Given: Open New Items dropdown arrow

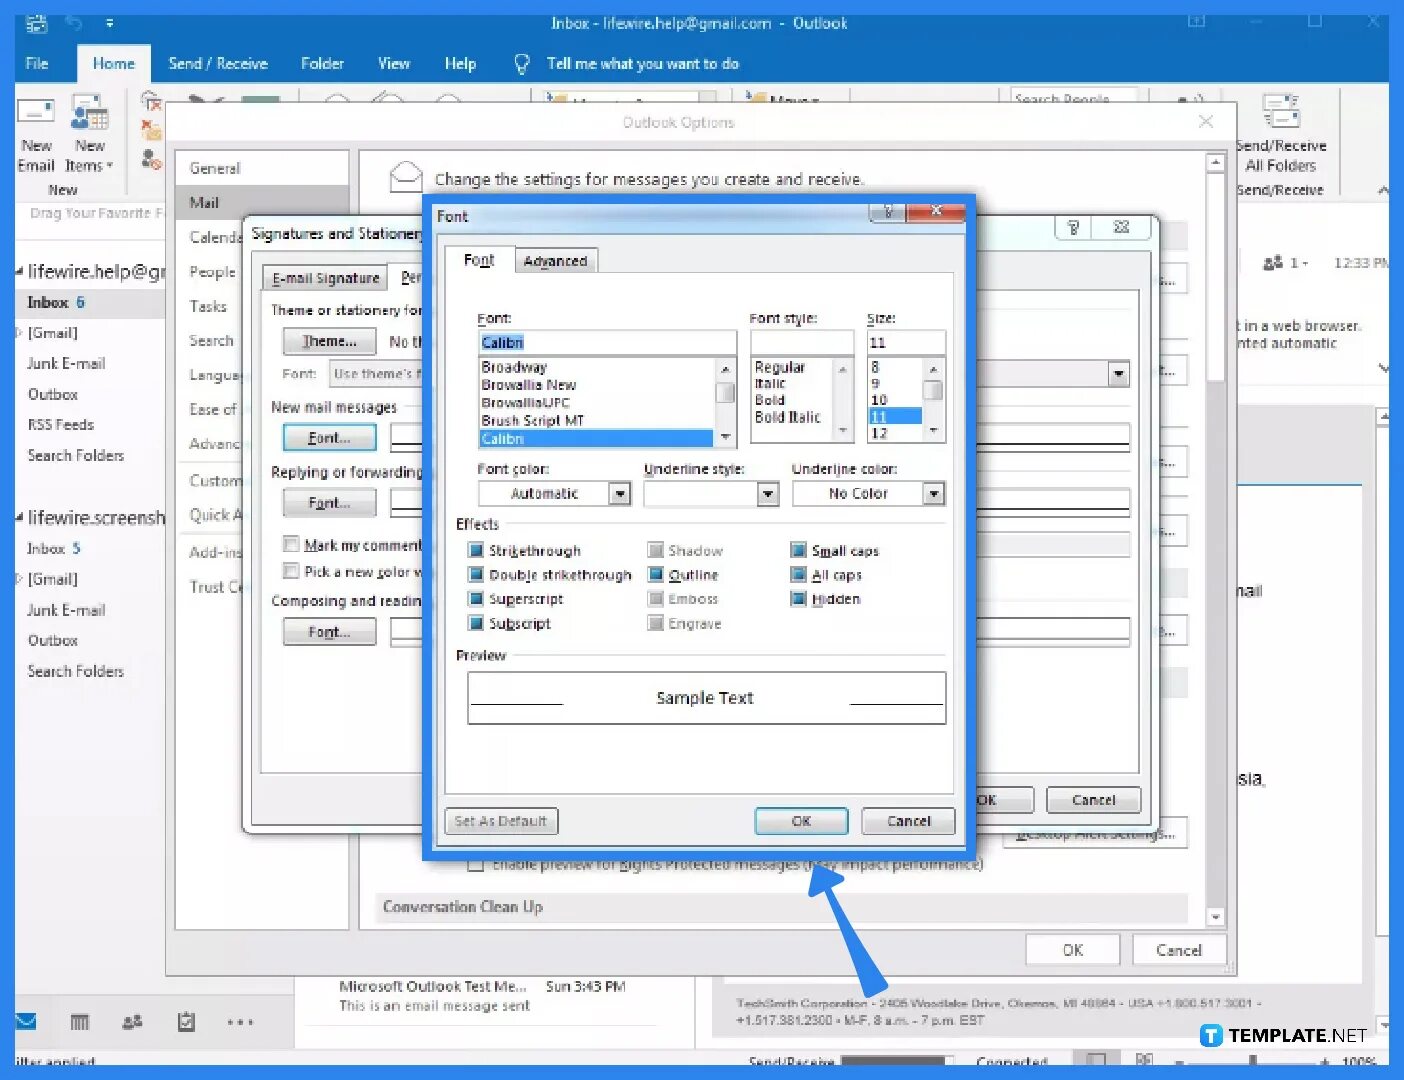Looking at the screenshot, I should [110, 166].
